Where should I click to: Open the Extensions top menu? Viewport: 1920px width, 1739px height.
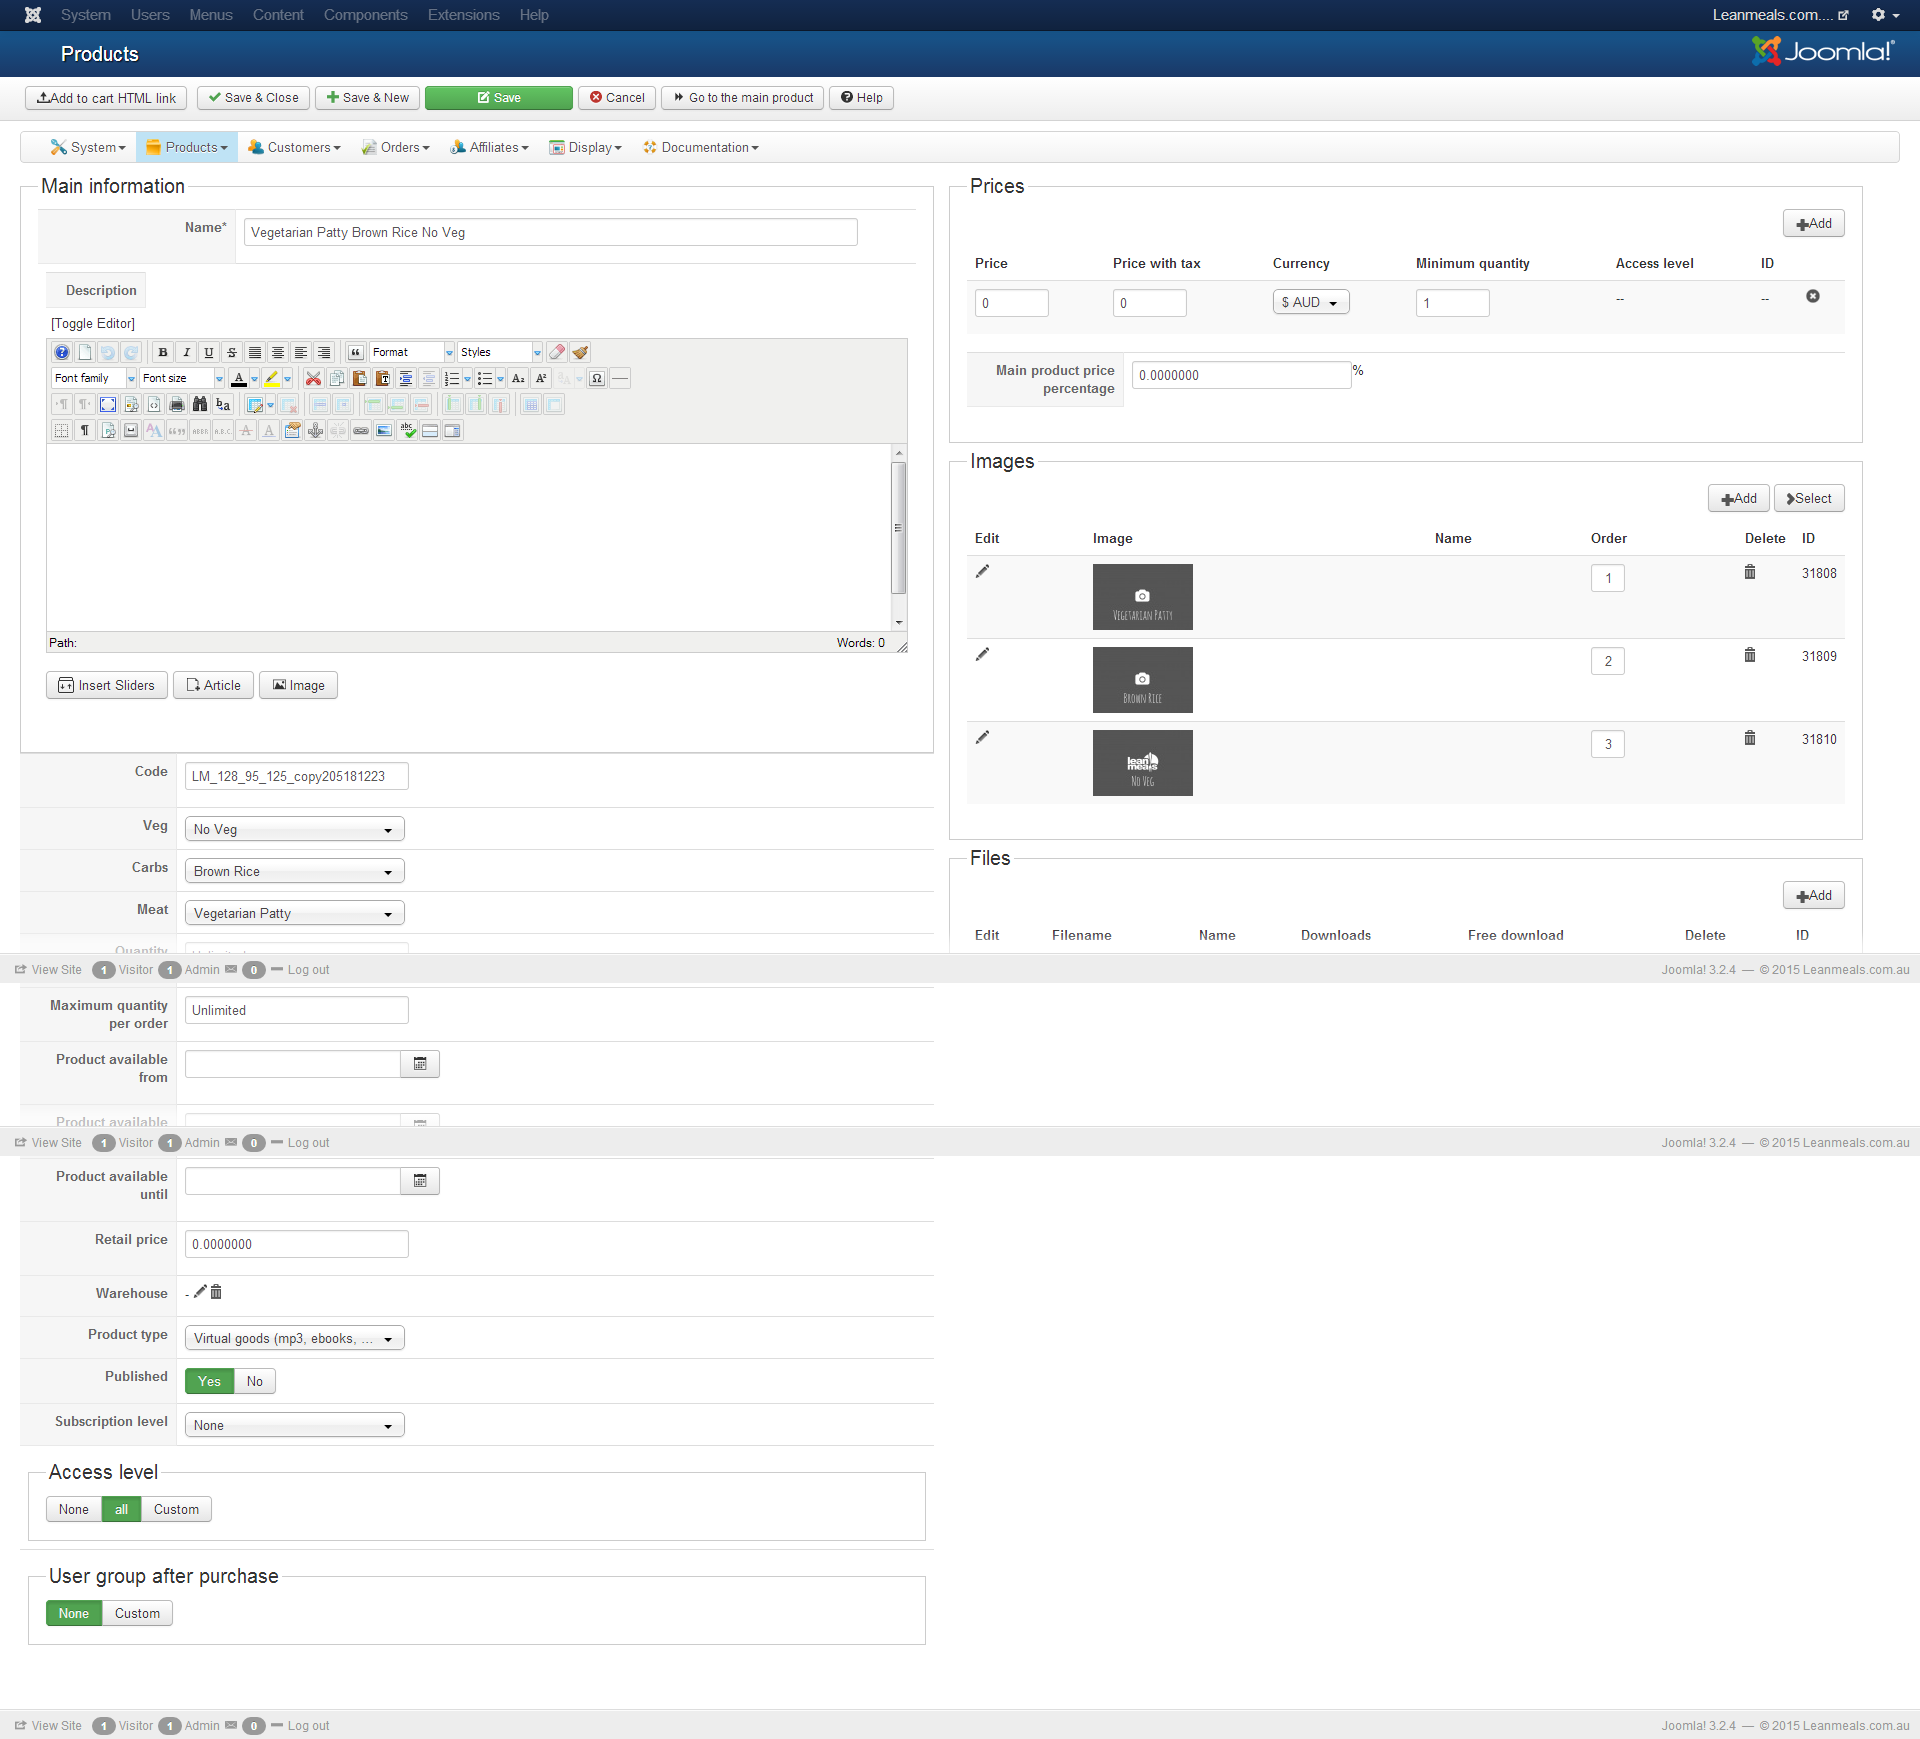pos(463,15)
